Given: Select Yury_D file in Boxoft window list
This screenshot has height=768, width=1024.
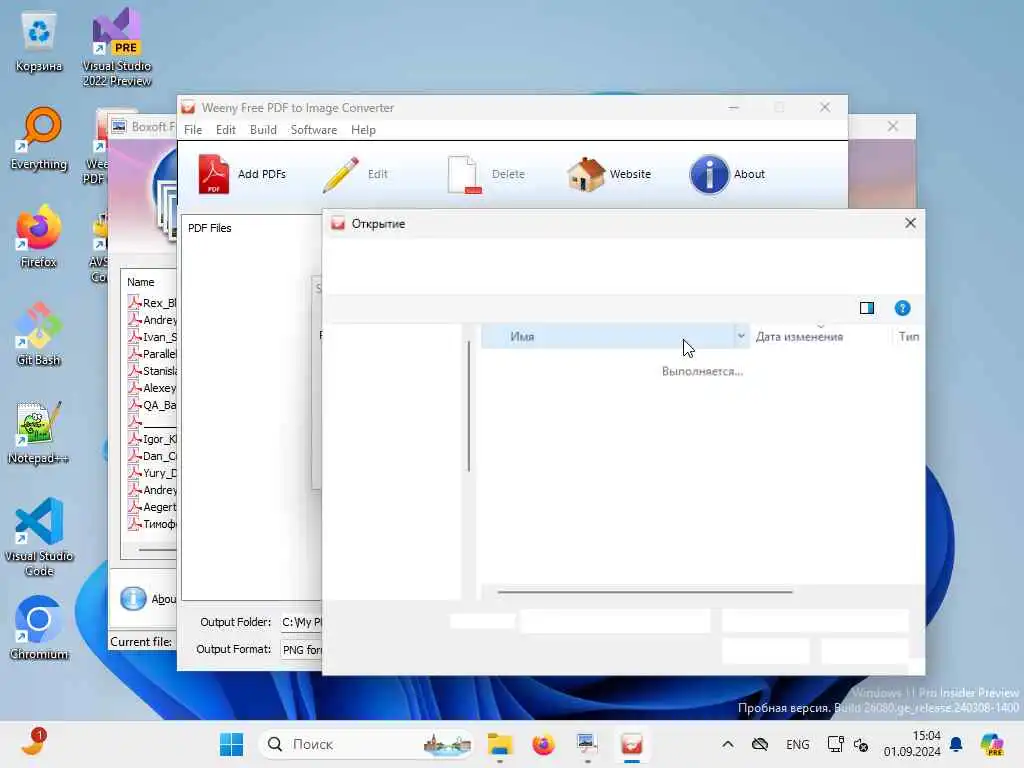Looking at the screenshot, I should pyautogui.click(x=152, y=473).
